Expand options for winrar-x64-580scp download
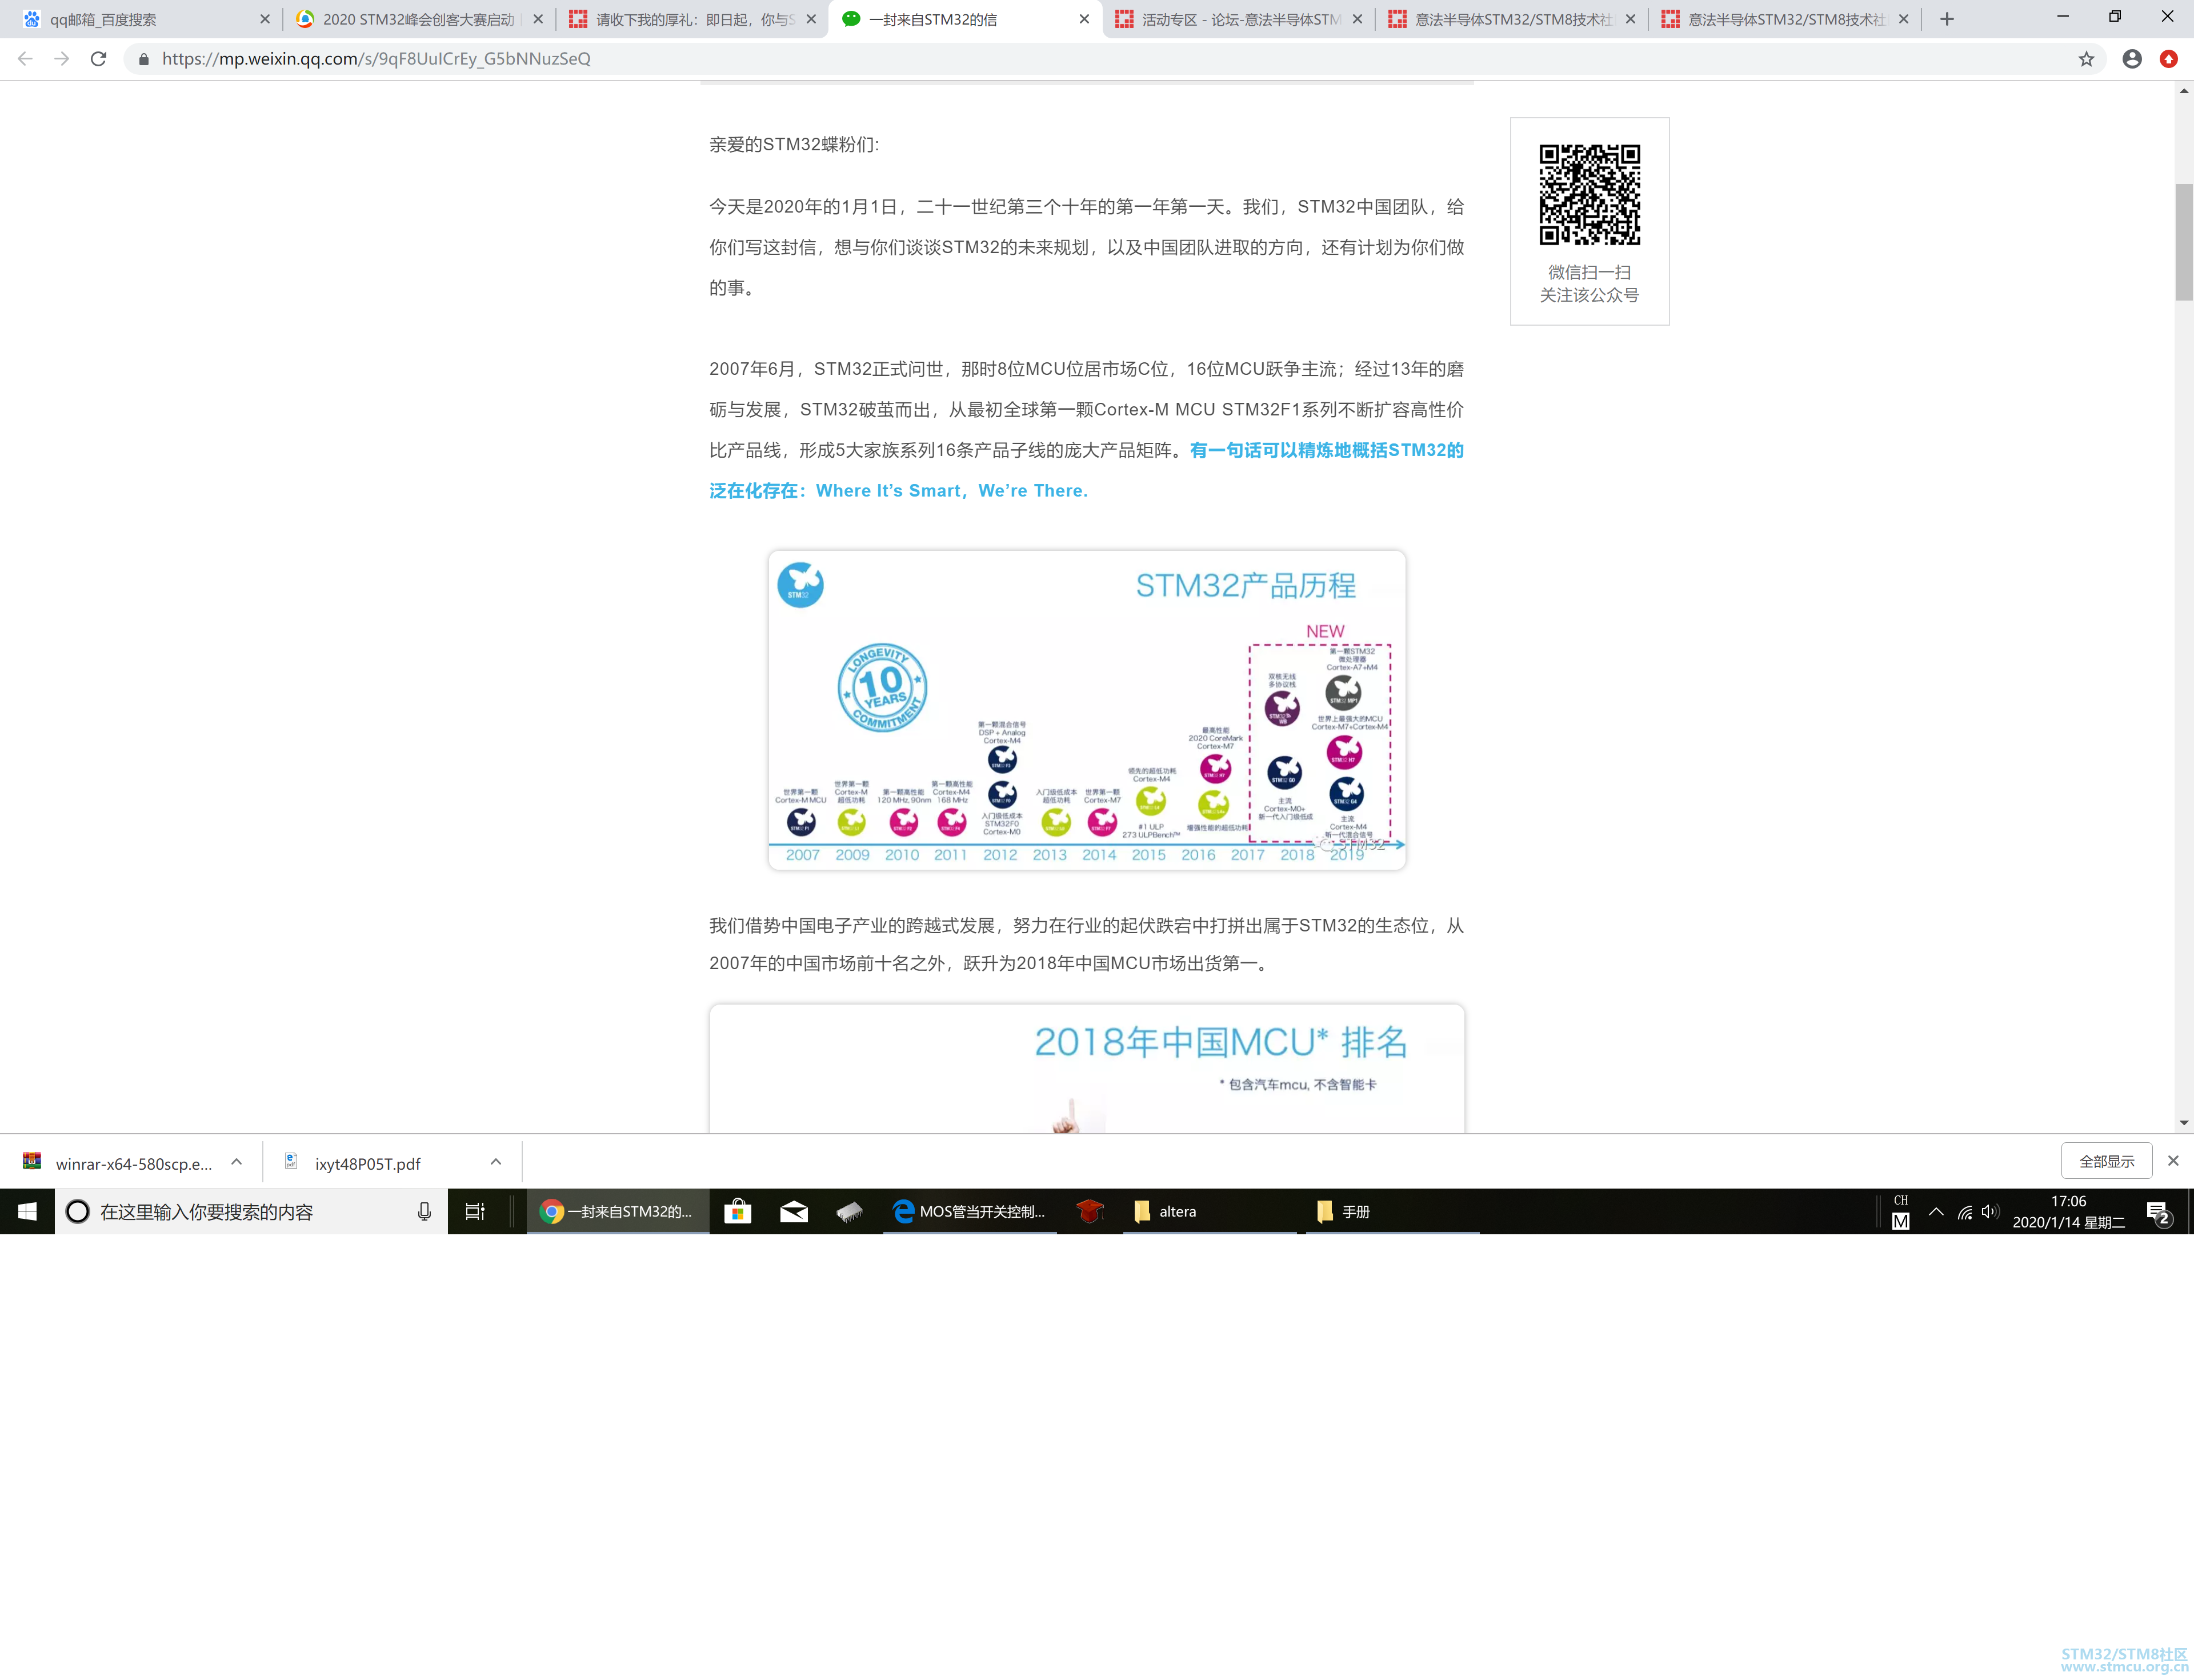Viewport: 2194px width, 1680px height. [236, 1162]
